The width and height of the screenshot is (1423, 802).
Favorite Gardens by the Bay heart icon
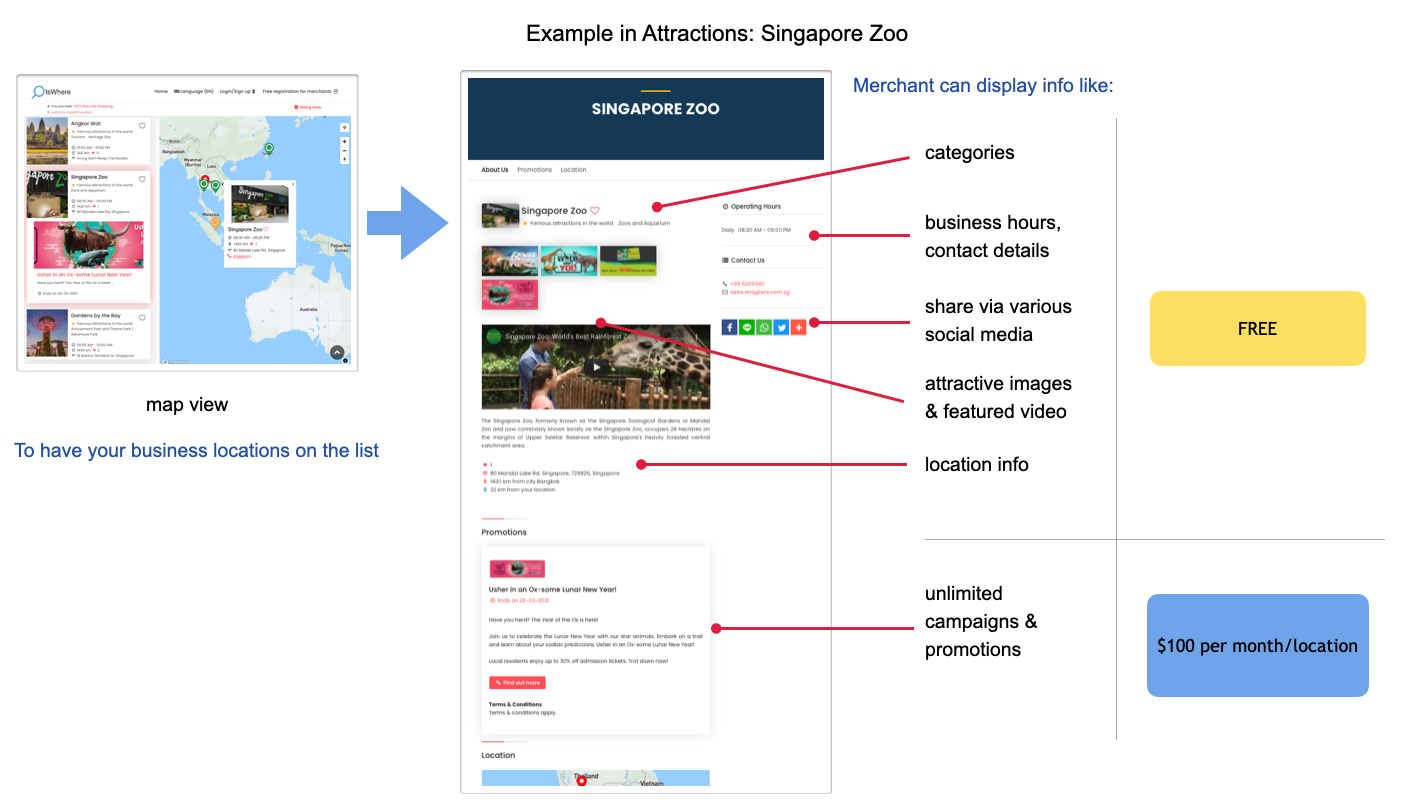(143, 318)
